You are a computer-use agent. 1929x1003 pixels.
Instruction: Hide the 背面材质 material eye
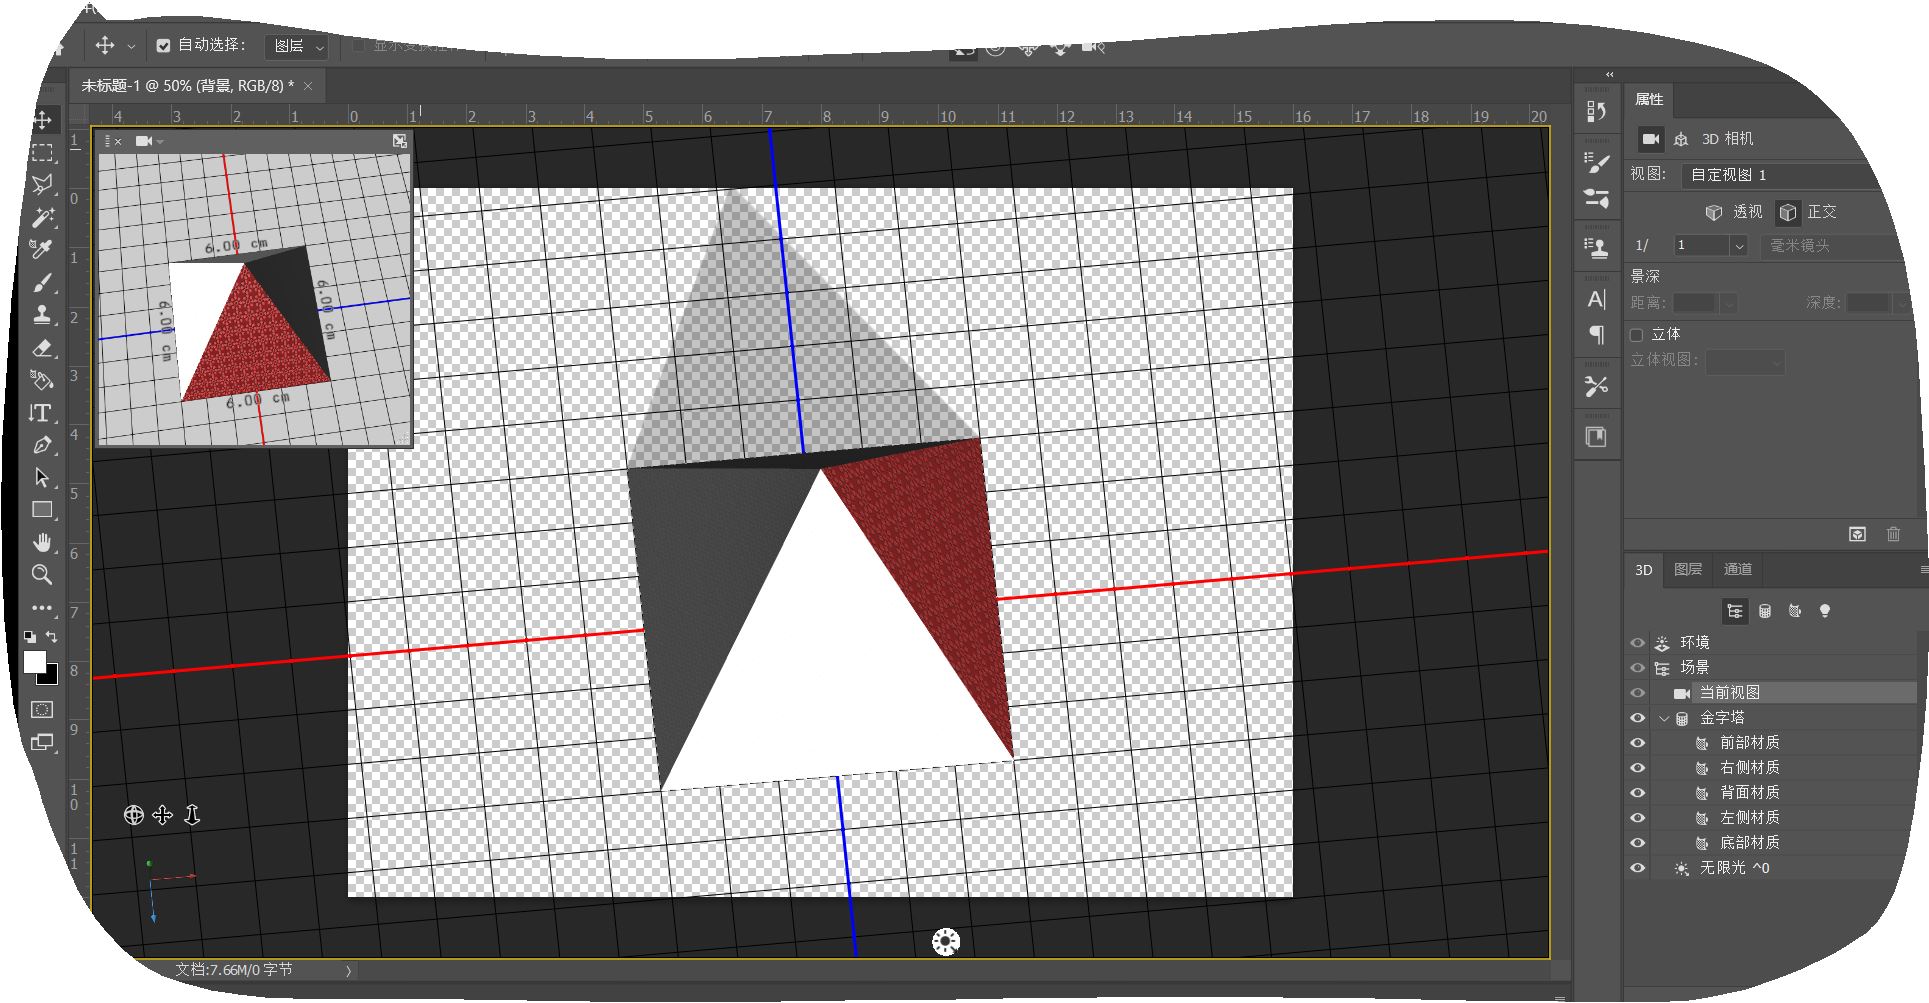[x=1637, y=793]
